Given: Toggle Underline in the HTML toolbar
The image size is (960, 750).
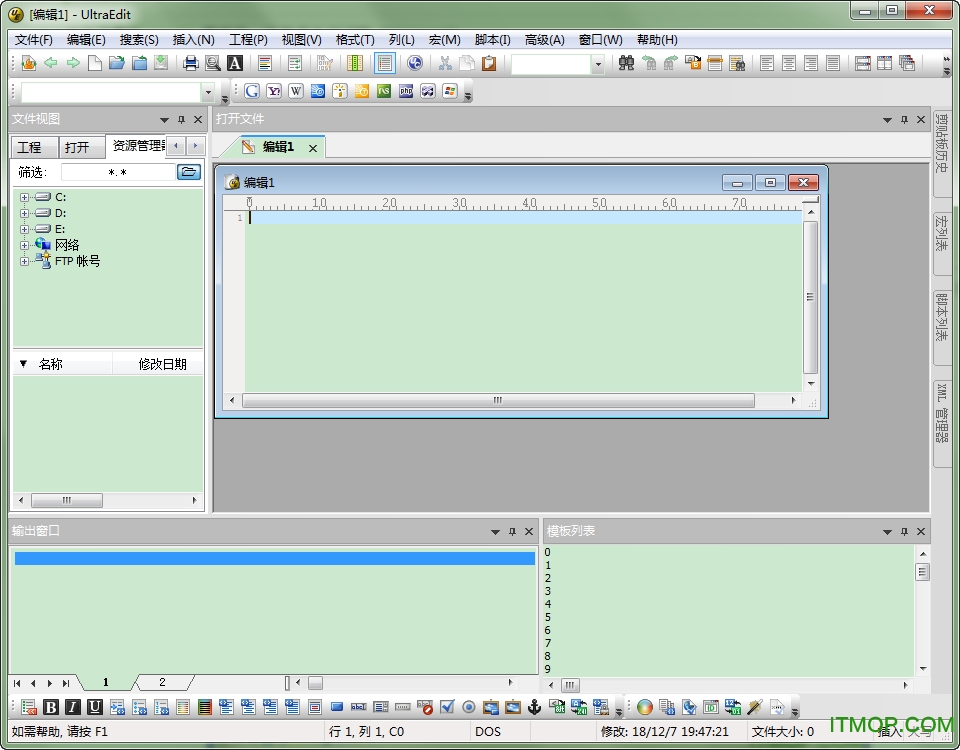Looking at the screenshot, I should coord(95,707).
